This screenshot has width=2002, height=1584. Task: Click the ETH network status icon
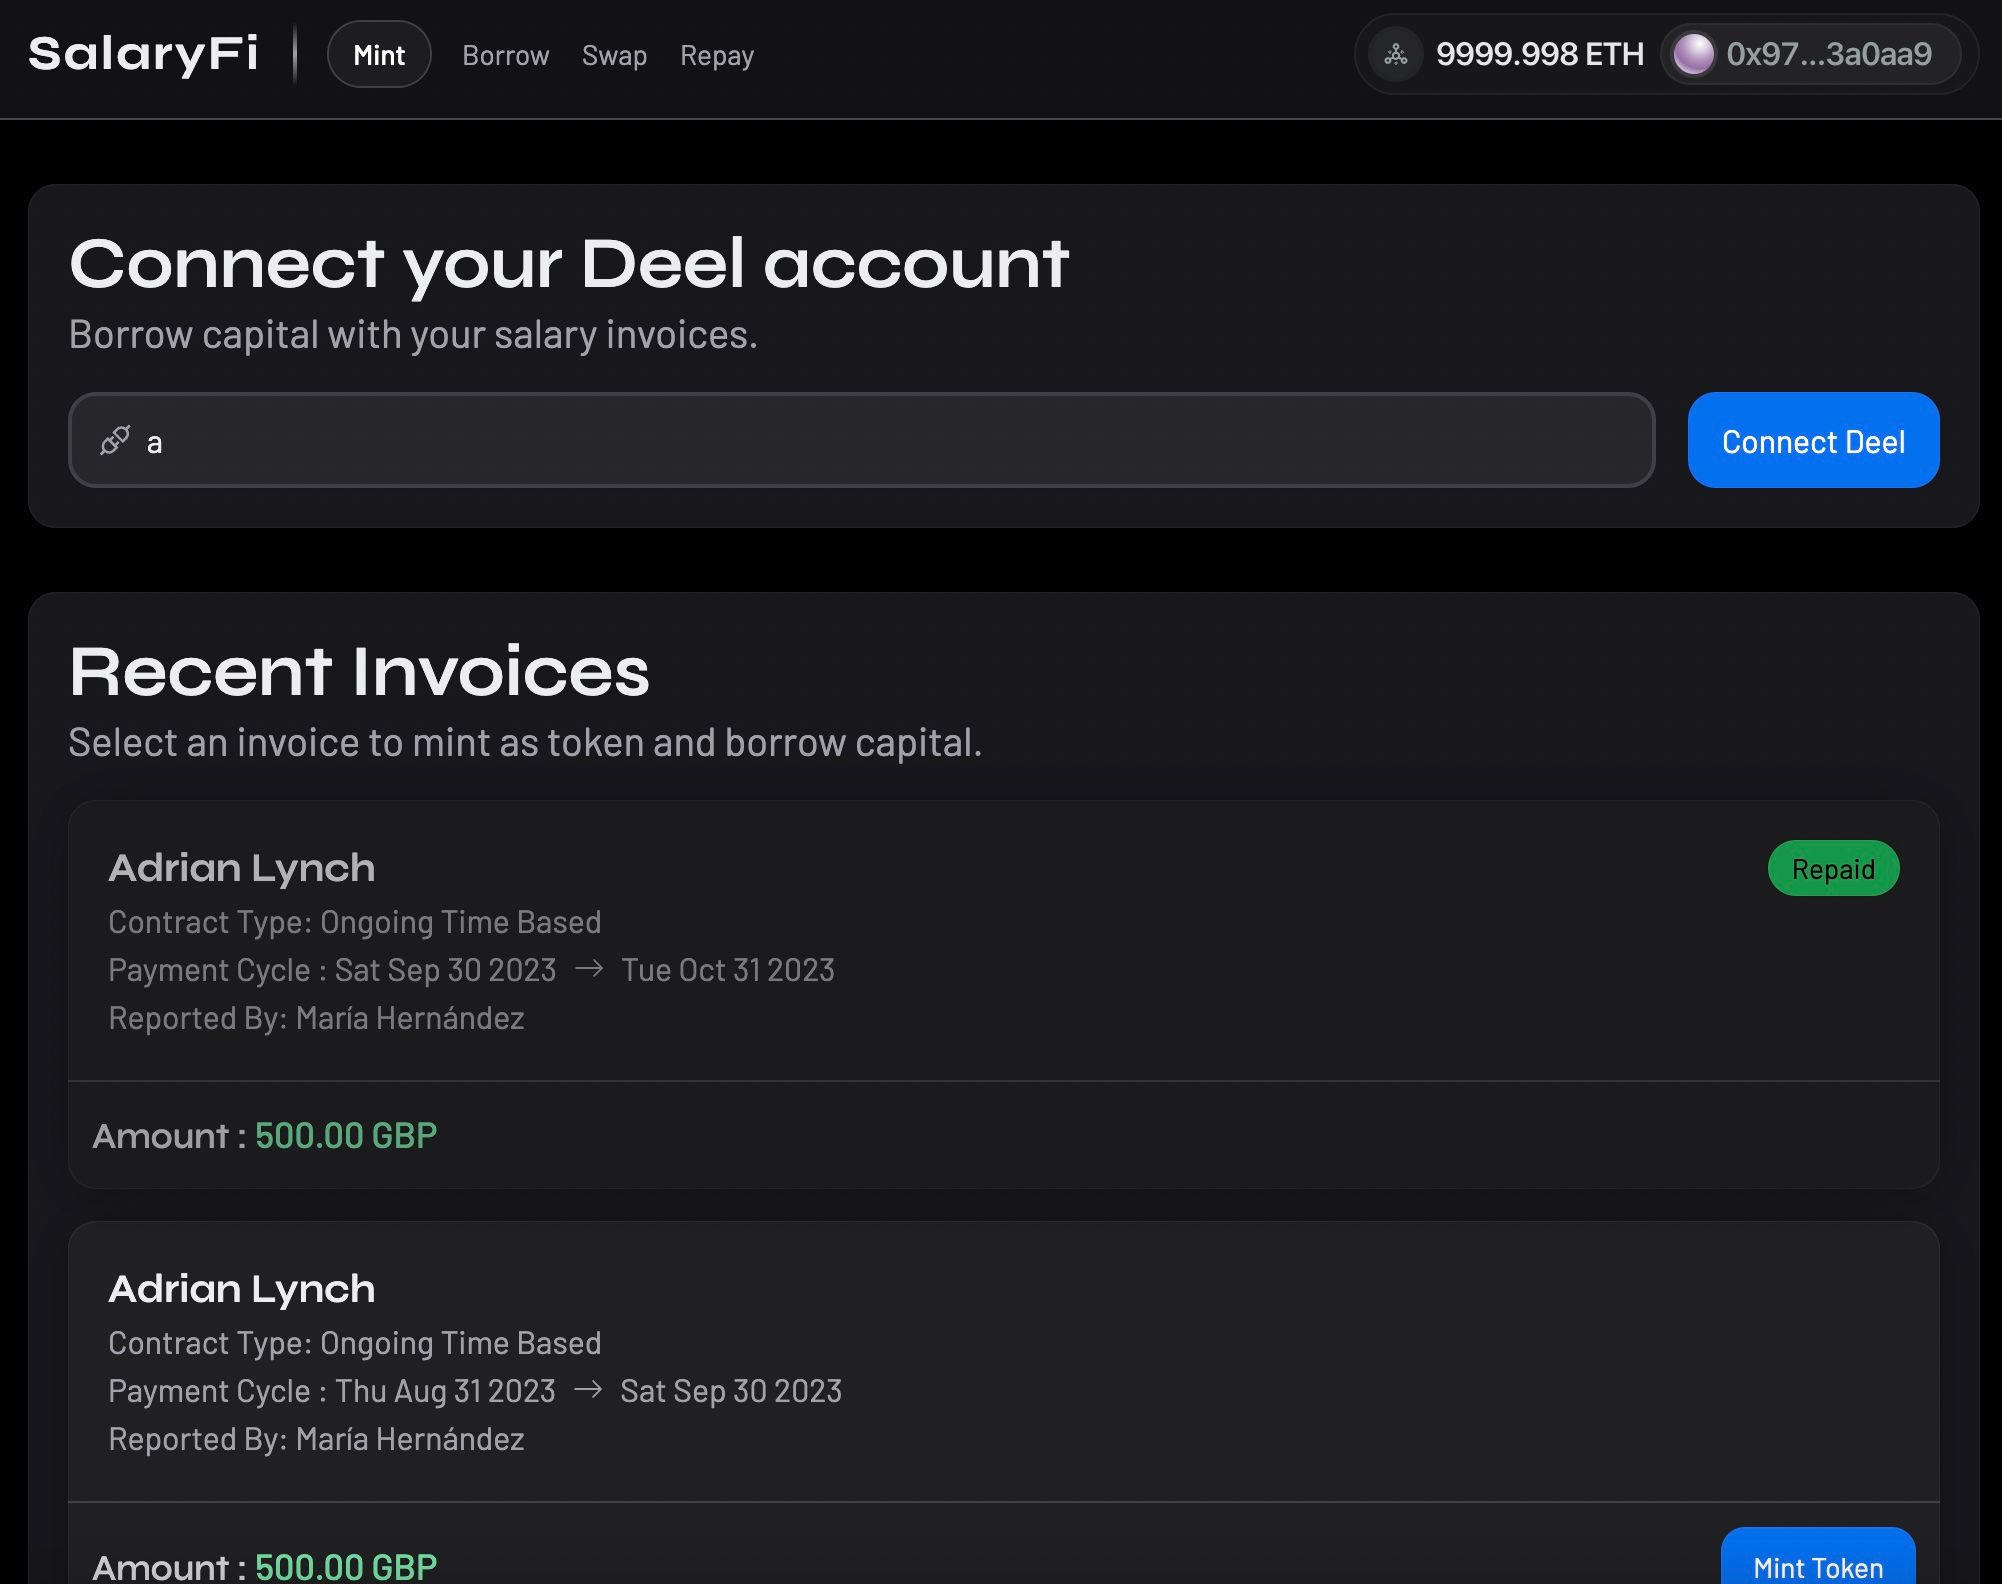click(1393, 54)
